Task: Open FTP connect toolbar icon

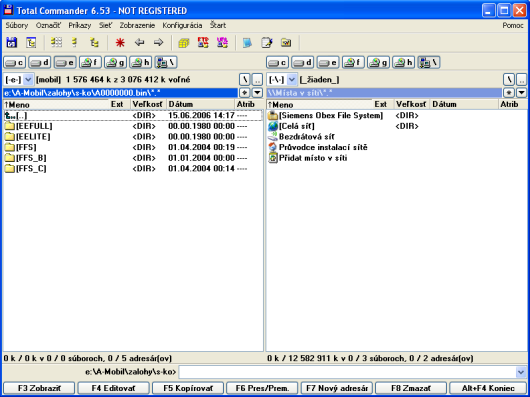Action: 203,43
